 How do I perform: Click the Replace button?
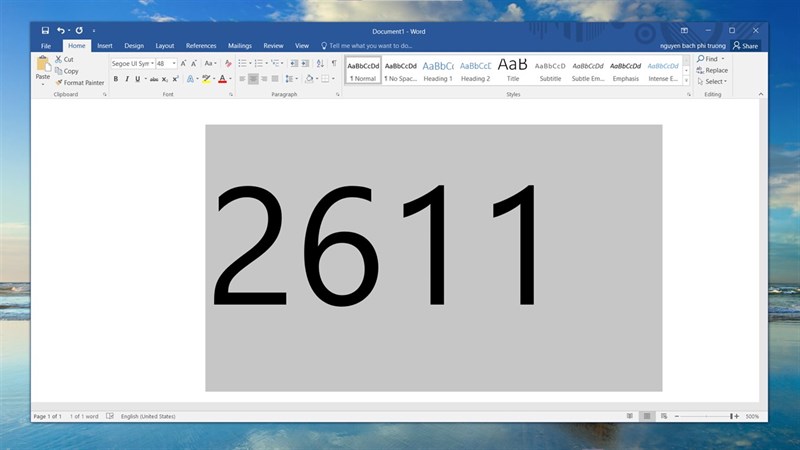coord(712,70)
